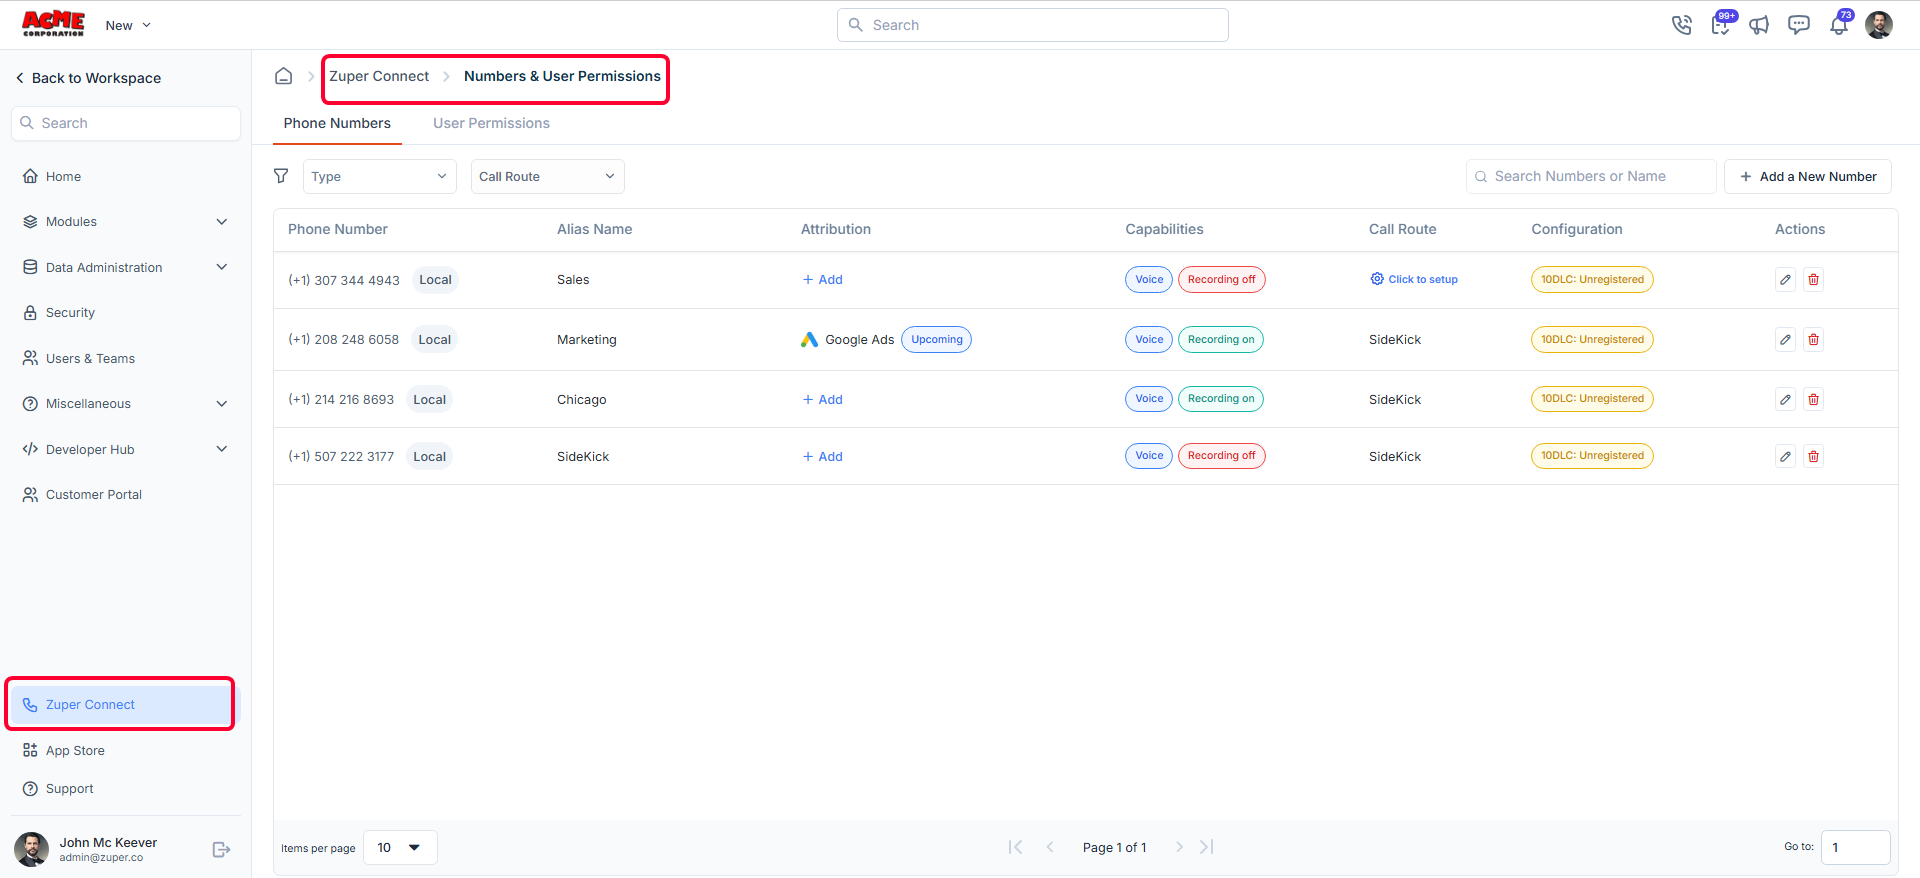Open the notifications bell icon
The width and height of the screenshot is (1920, 878).
[x=1839, y=25]
